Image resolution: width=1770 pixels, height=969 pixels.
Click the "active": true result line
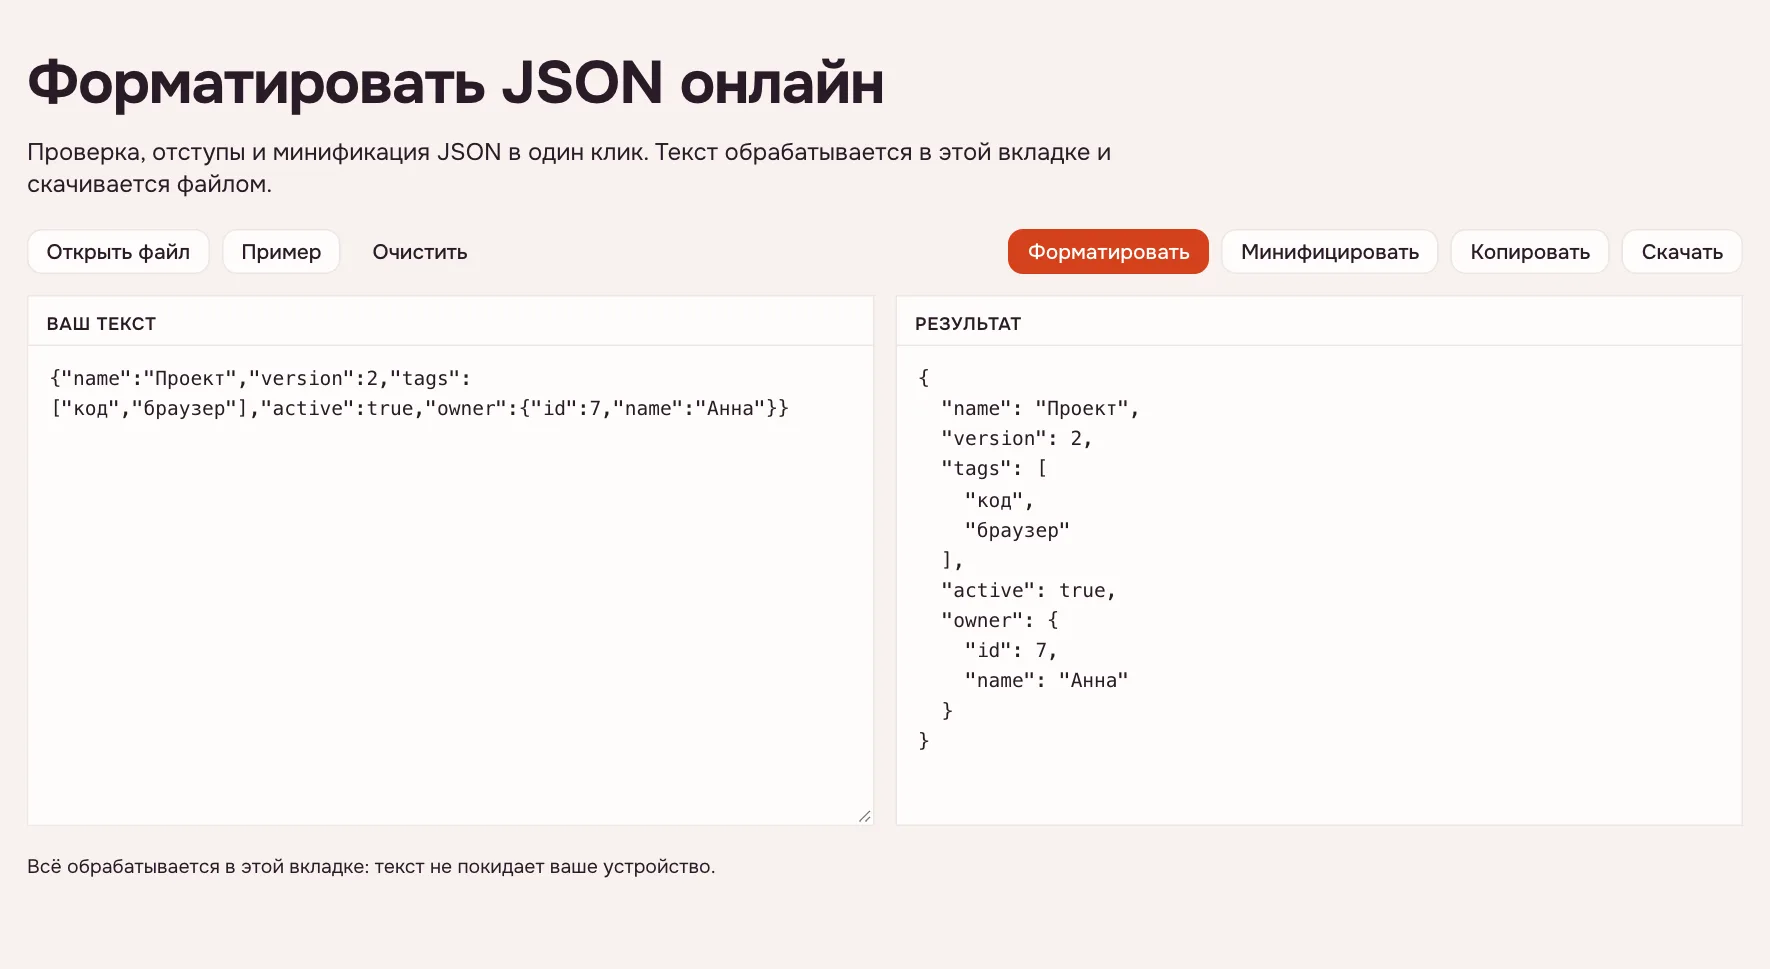pos(1028,590)
